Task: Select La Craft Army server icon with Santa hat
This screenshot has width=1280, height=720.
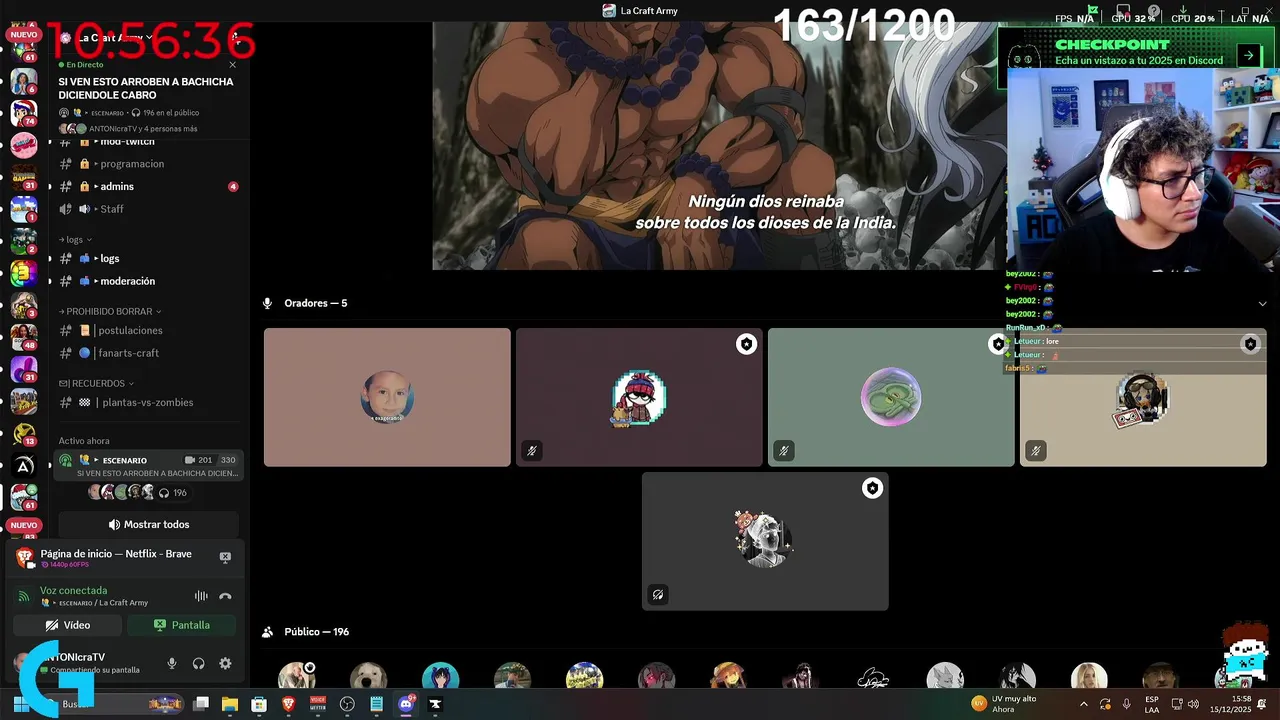Action: (24, 495)
